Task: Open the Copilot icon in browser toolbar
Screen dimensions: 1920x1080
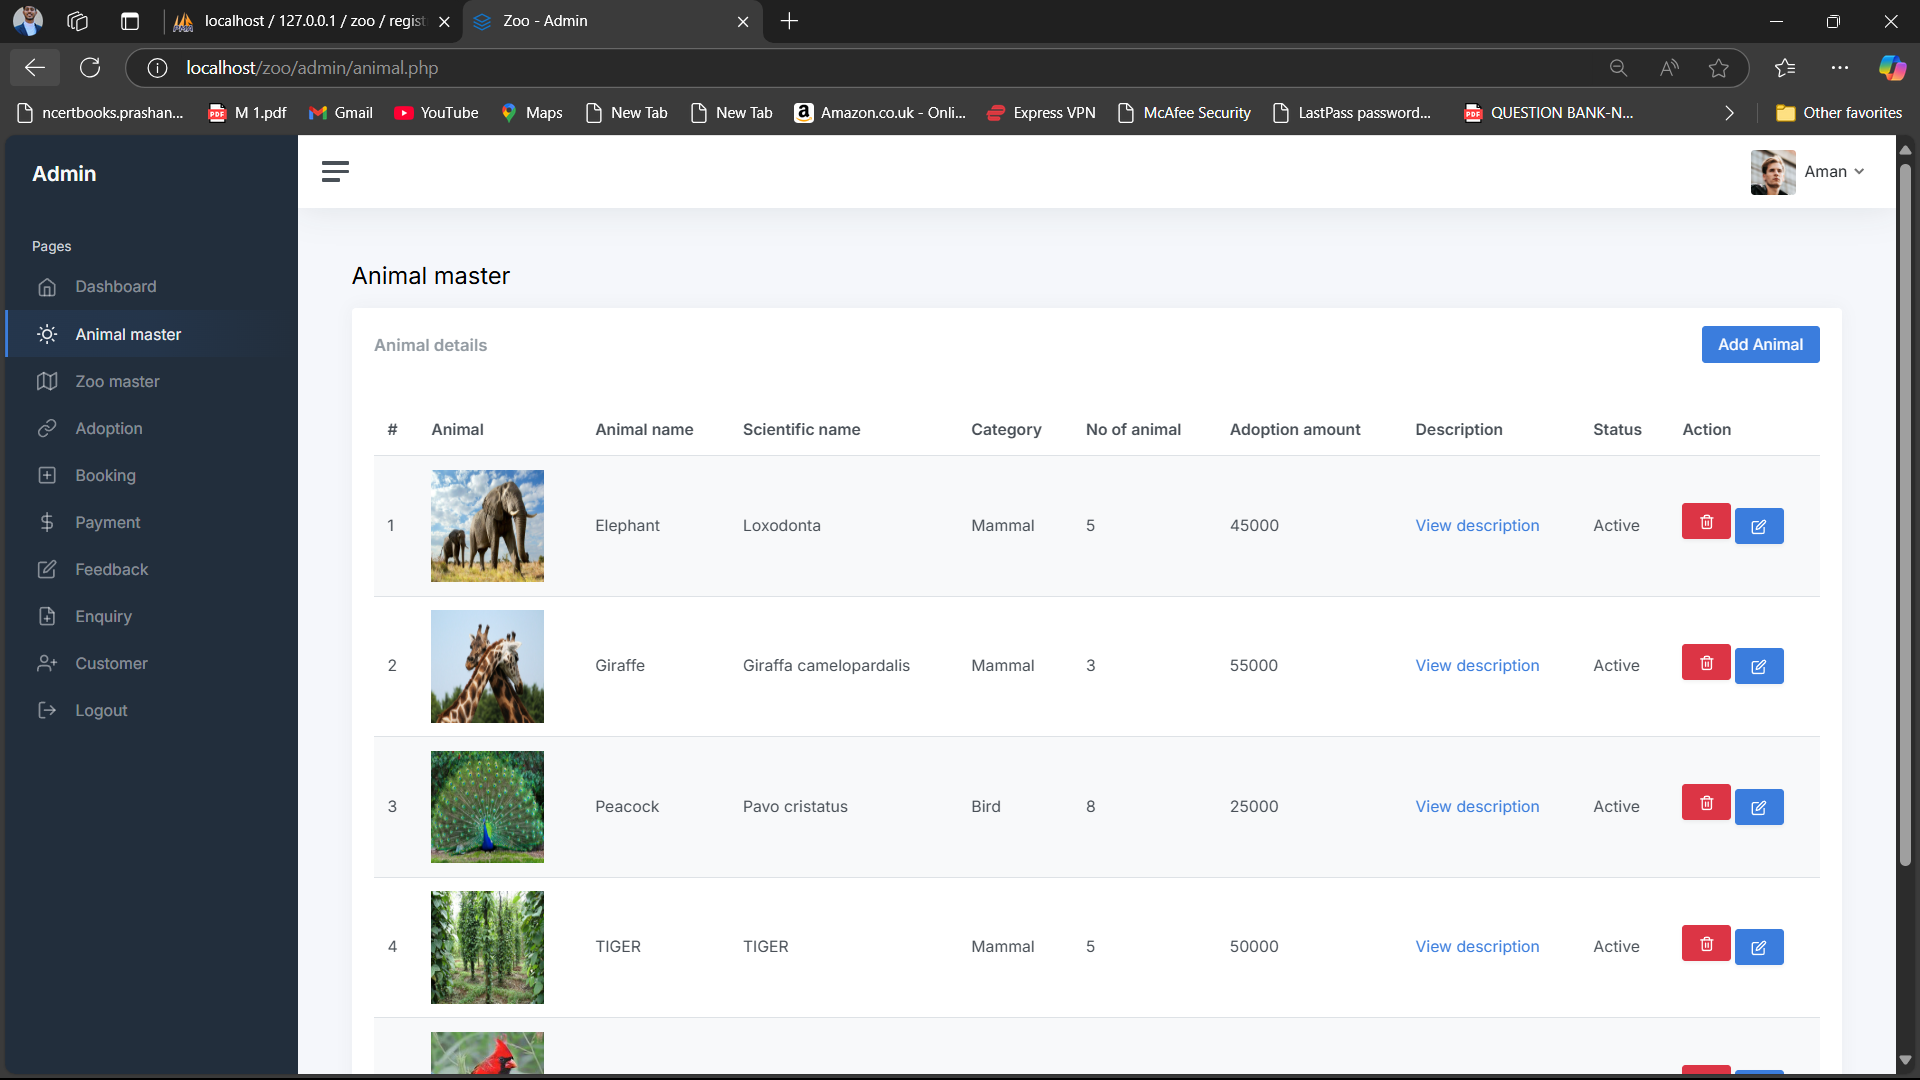Action: (1891, 68)
